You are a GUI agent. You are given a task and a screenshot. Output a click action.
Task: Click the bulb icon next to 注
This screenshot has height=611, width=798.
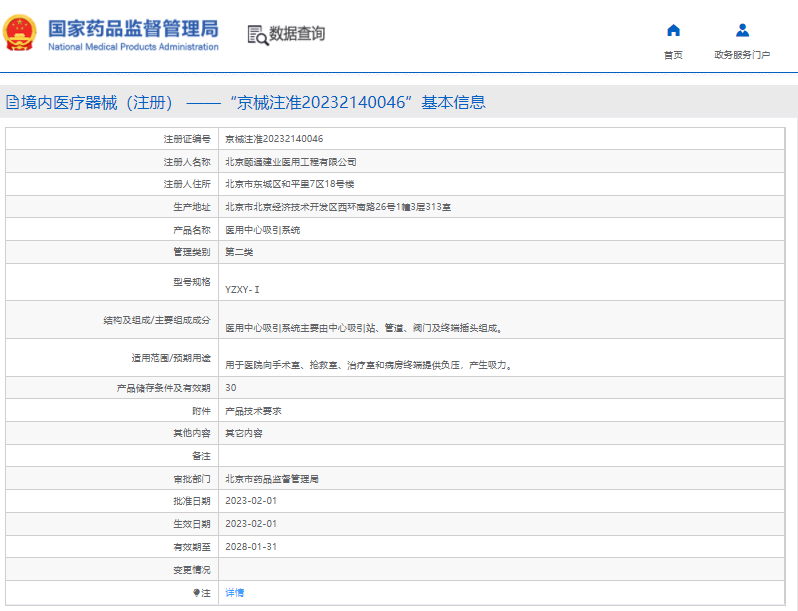196,593
